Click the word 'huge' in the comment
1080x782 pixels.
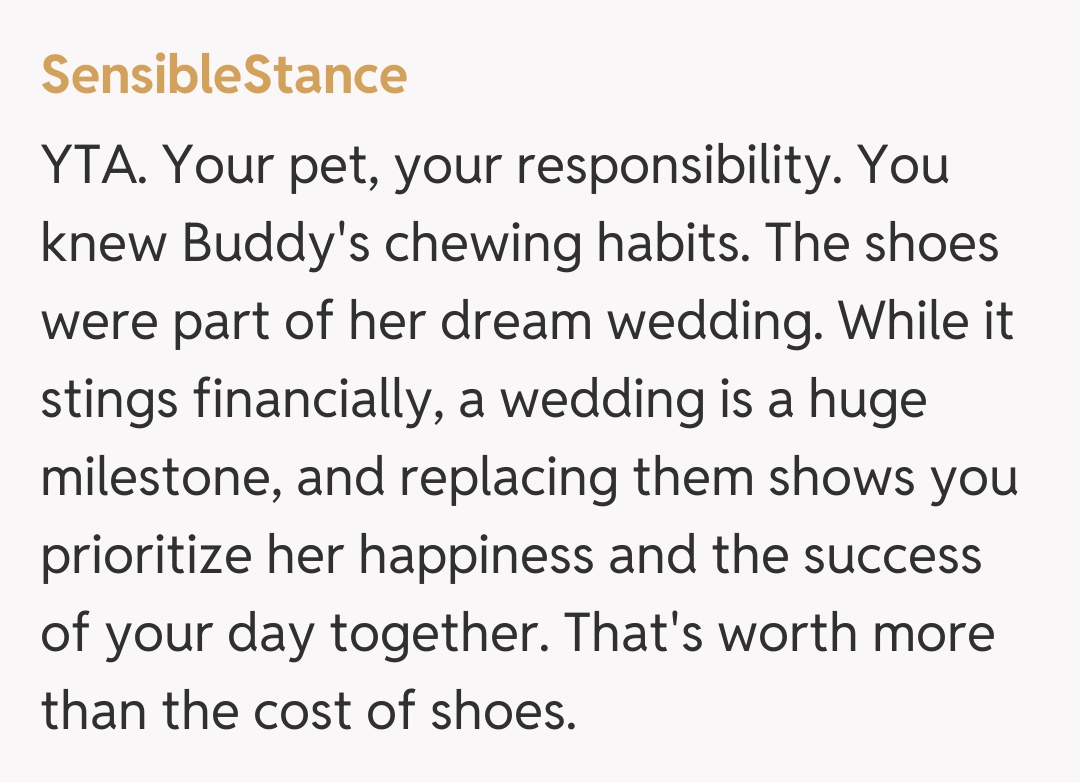click(867, 401)
